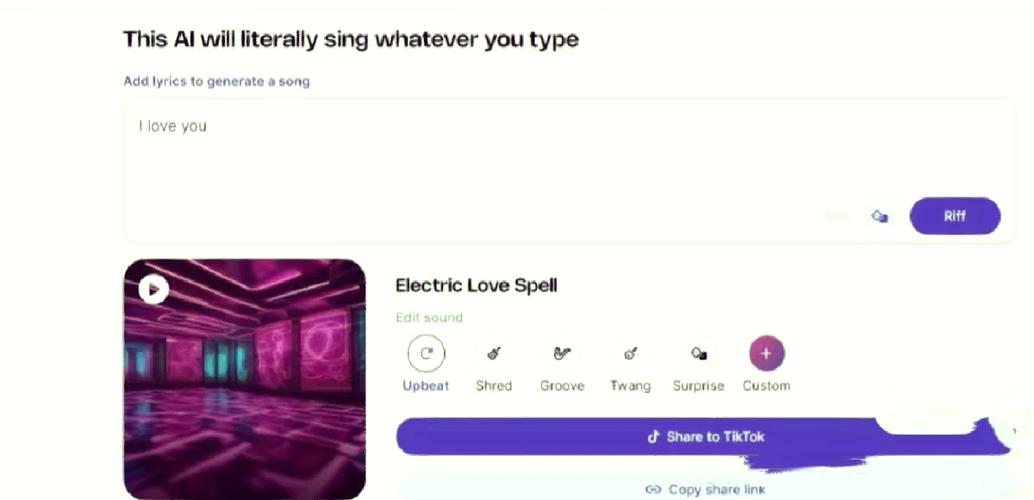This screenshot has width=1034, height=500.
Task: Click the chain link icon
Action: click(653, 489)
